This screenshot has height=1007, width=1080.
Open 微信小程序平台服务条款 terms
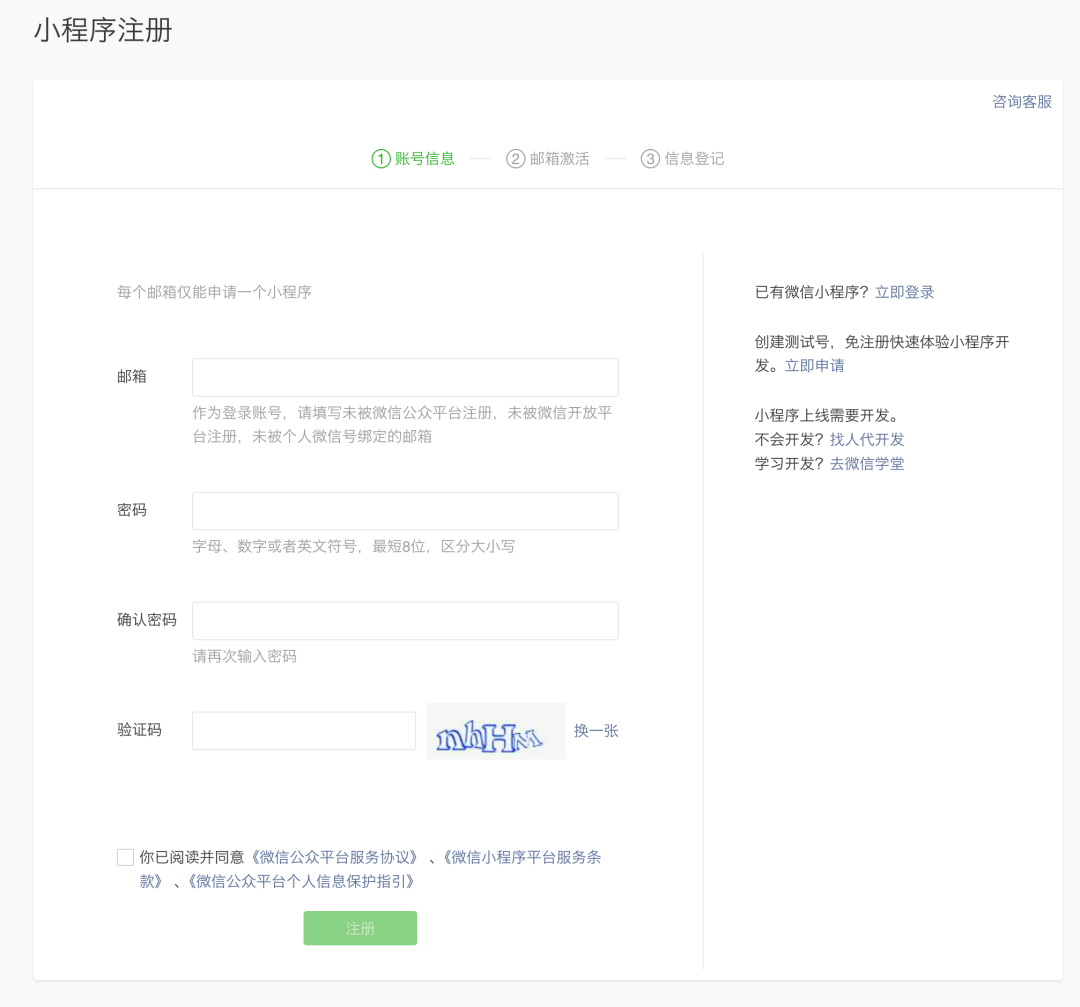[522, 857]
